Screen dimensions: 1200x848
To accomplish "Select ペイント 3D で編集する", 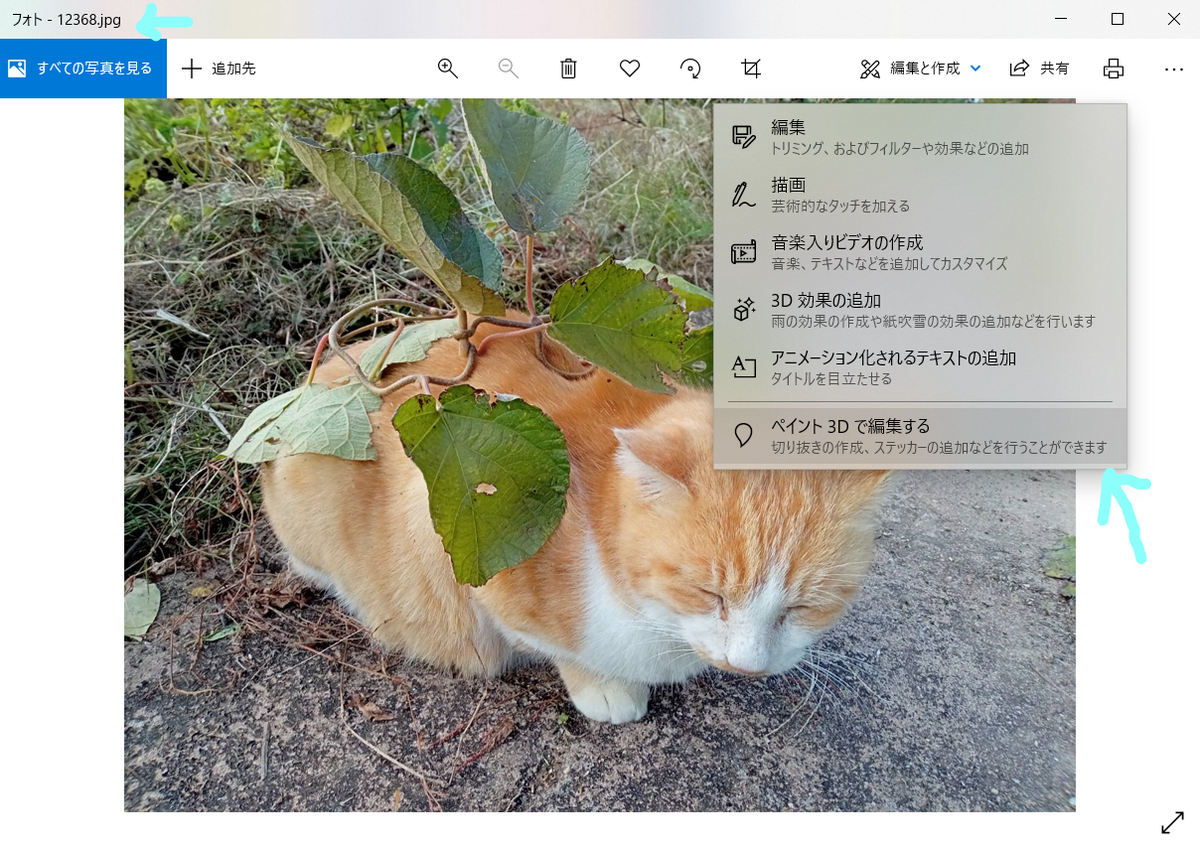I will point(920,437).
